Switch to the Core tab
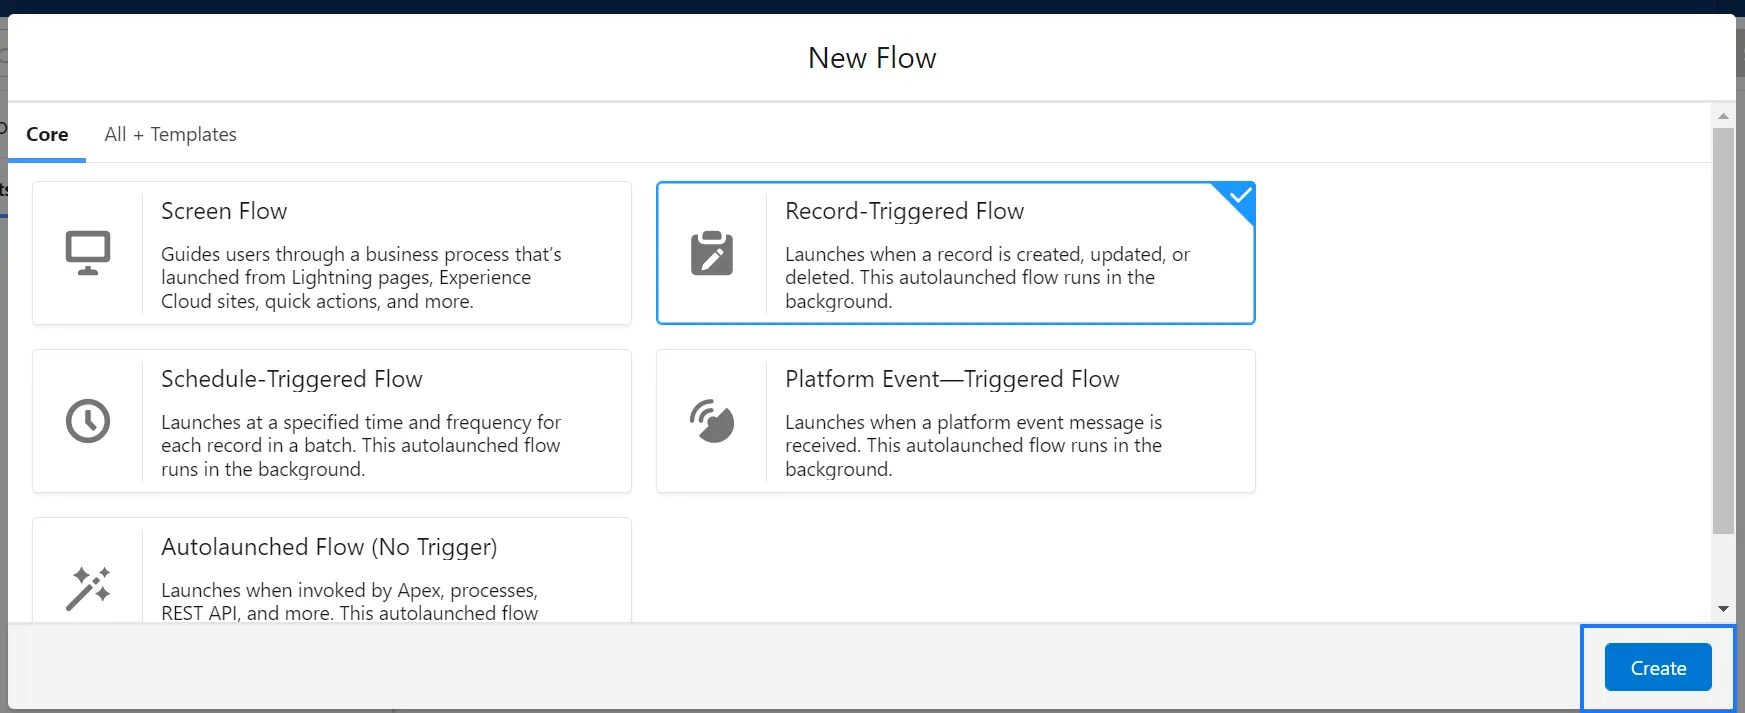The height and width of the screenshot is (713, 1745). [x=47, y=134]
